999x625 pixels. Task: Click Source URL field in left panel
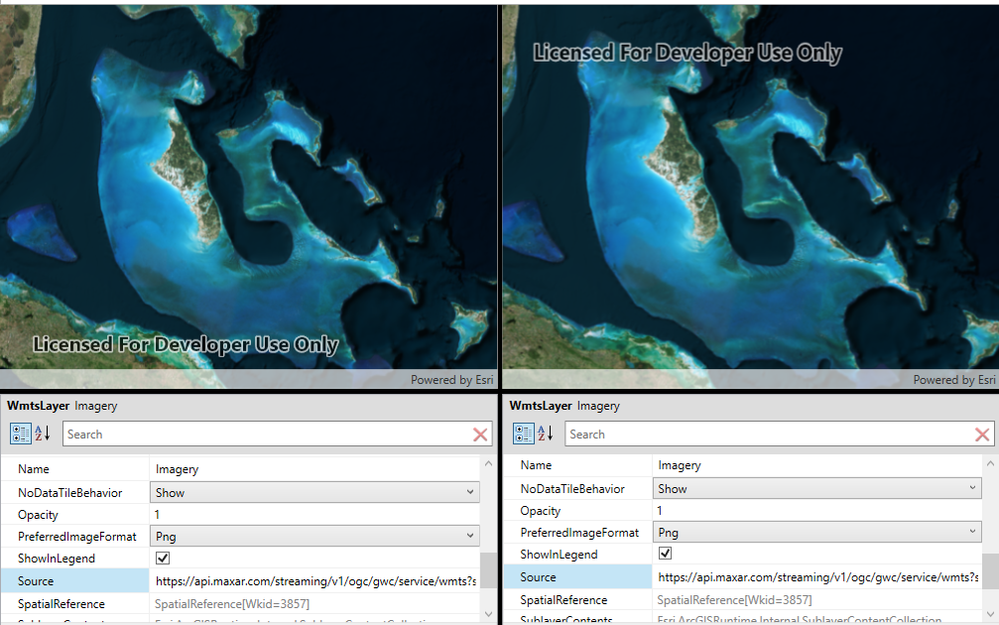(315, 581)
